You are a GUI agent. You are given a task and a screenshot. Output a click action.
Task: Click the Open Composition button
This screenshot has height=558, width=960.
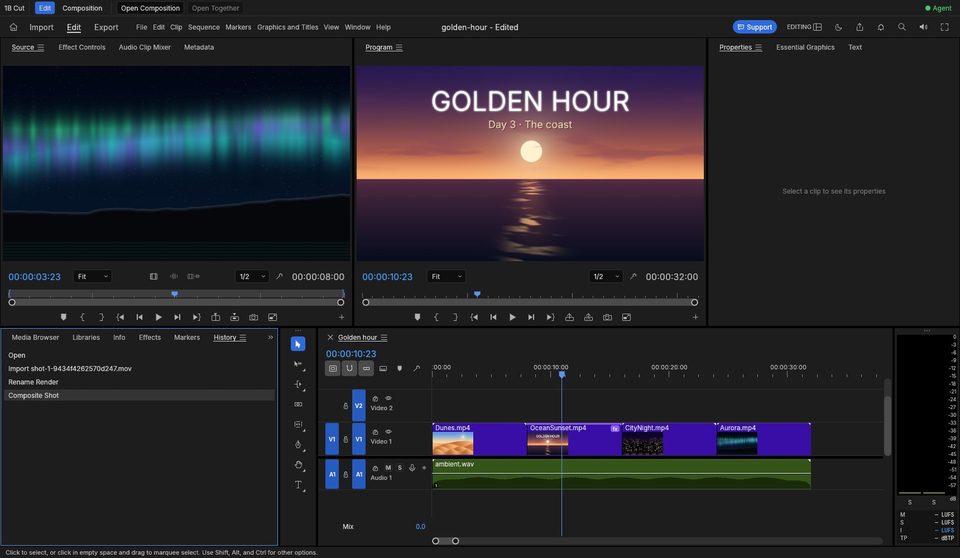click(x=150, y=8)
